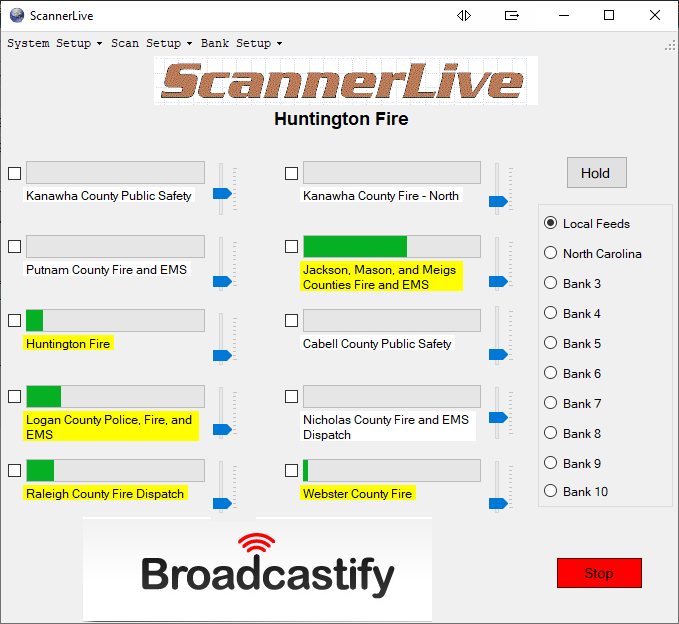Image resolution: width=679 pixels, height=624 pixels.
Task: Expand the Scan Setup dropdown arrow
Action: [x=189, y=44]
